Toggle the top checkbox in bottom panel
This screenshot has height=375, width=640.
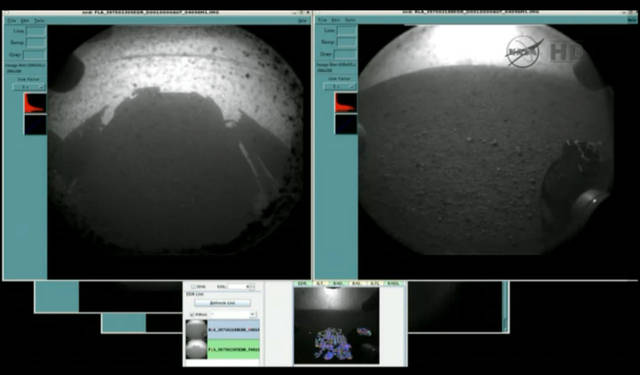(x=194, y=286)
